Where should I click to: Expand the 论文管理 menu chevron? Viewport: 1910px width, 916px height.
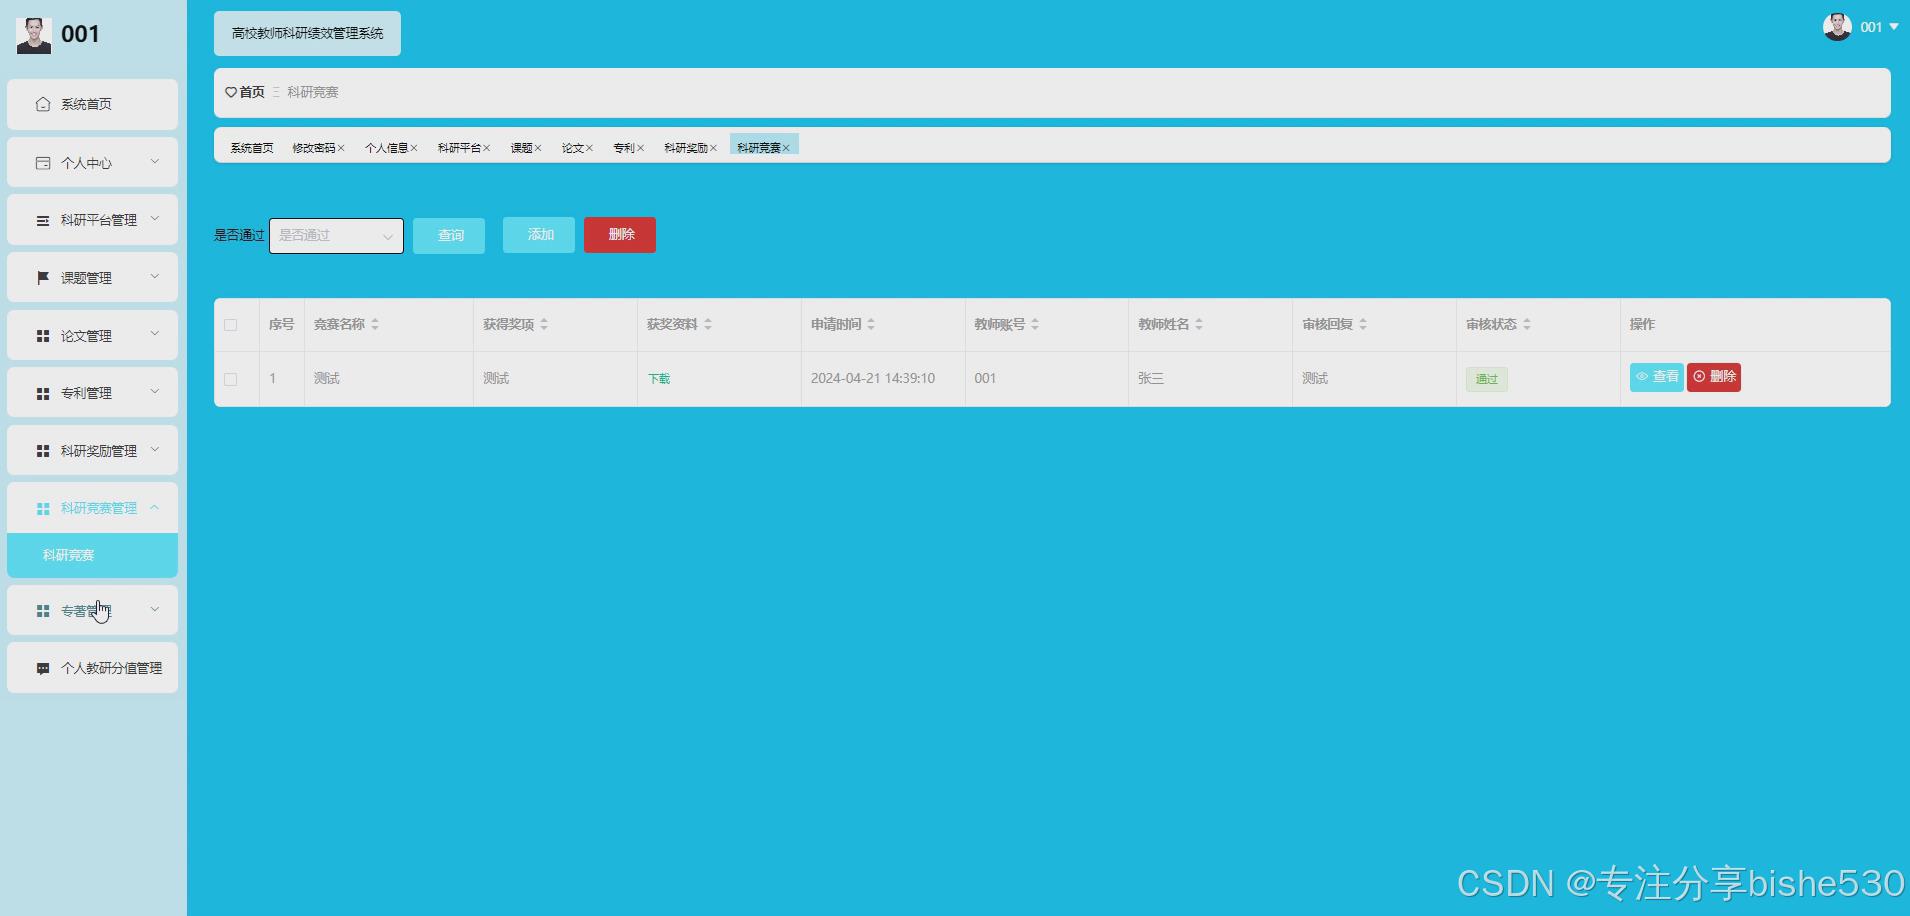[155, 334]
